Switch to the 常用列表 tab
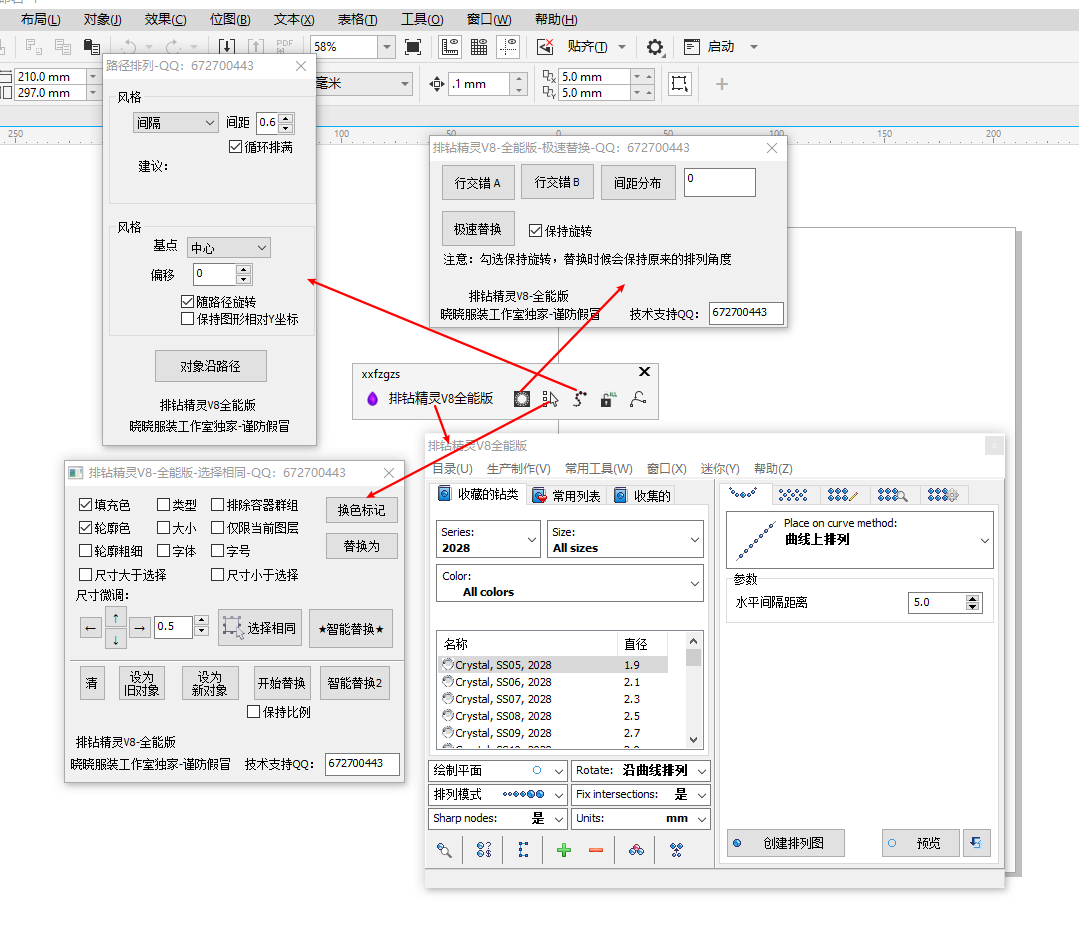 (x=566, y=495)
